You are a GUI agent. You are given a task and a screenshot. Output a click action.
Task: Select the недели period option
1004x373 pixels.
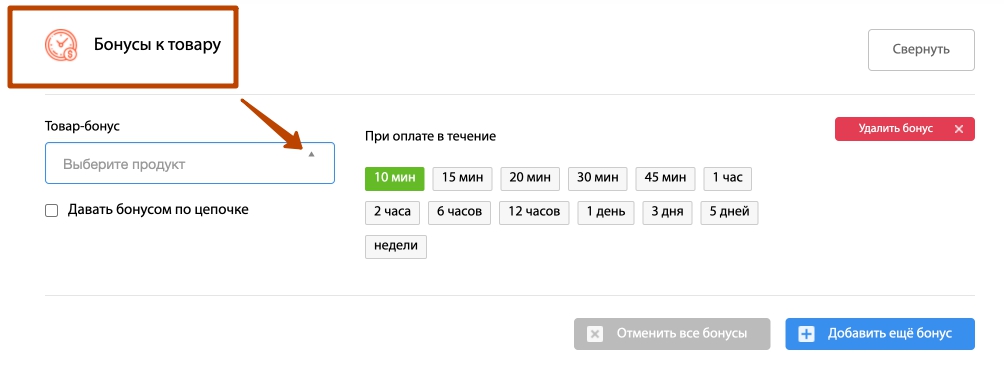[x=396, y=247]
